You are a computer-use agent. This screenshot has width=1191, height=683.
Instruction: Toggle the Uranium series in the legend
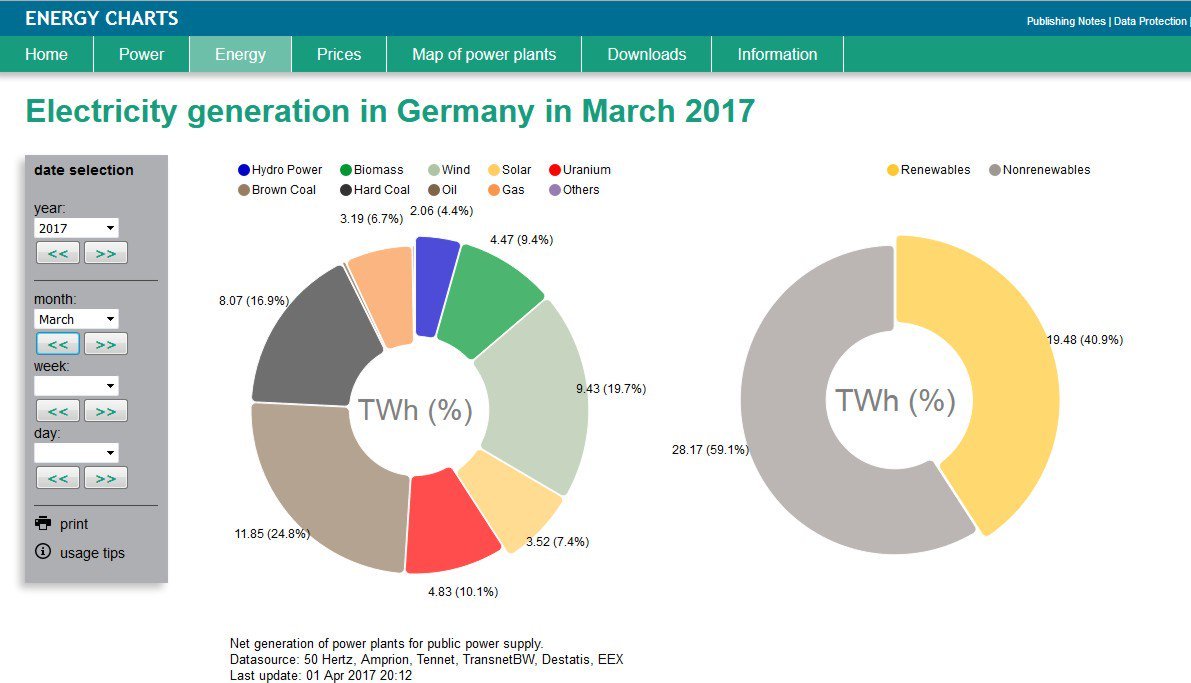[x=580, y=169]
